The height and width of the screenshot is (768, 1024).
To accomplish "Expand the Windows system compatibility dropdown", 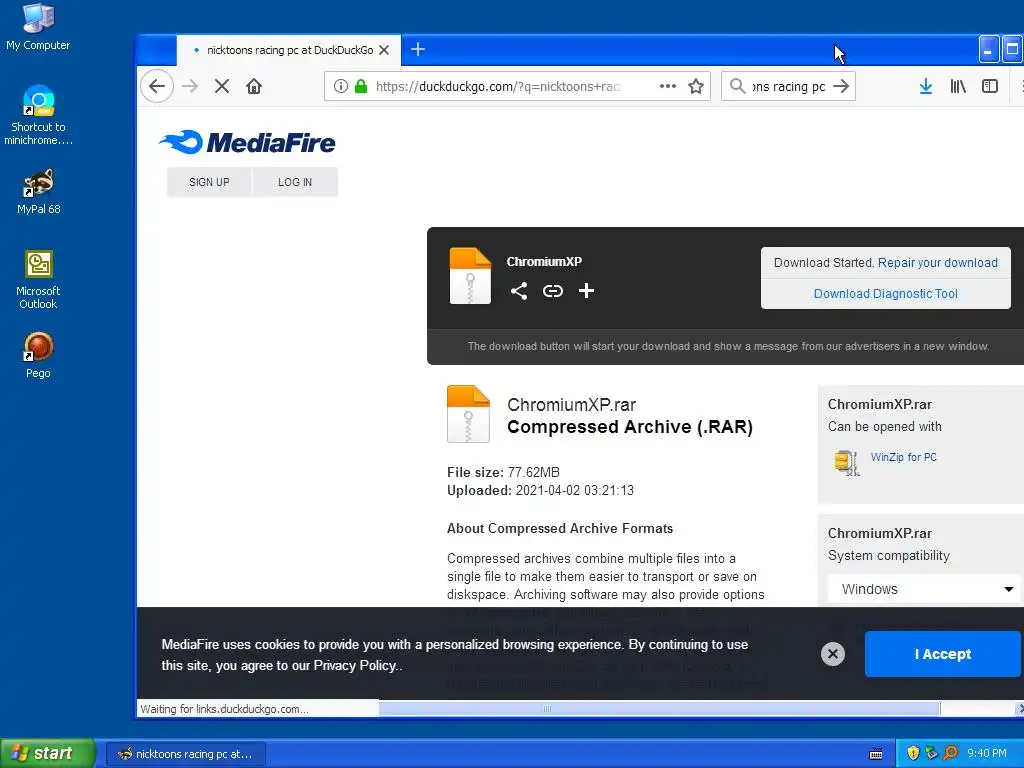I will [x=924, y=589].
